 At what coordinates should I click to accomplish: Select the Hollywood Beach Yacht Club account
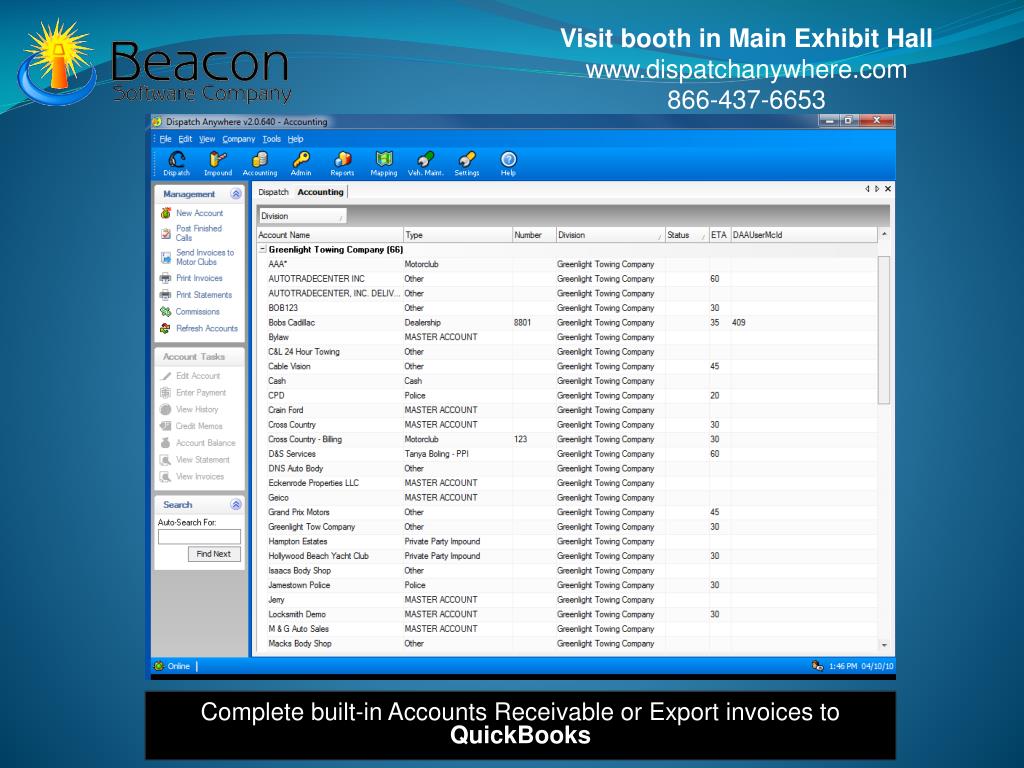coord(567,556)
